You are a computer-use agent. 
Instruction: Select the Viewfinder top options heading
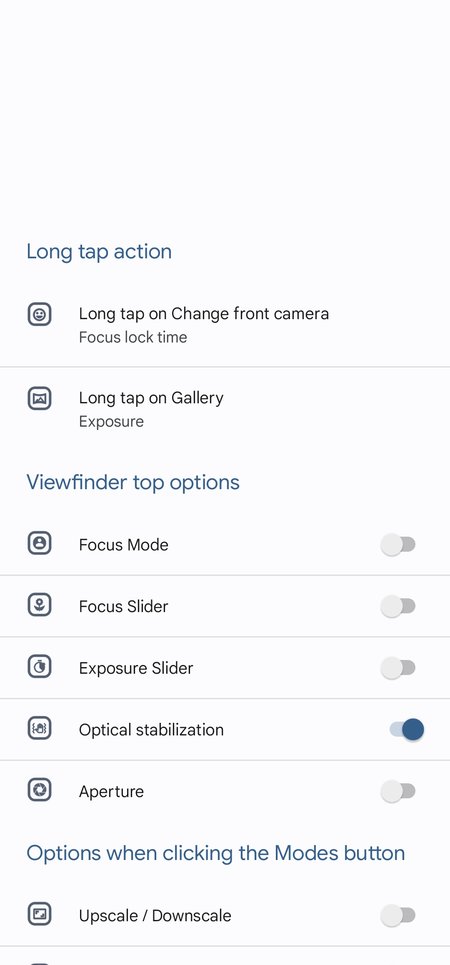pyautogui.click(x=133, y=482)
